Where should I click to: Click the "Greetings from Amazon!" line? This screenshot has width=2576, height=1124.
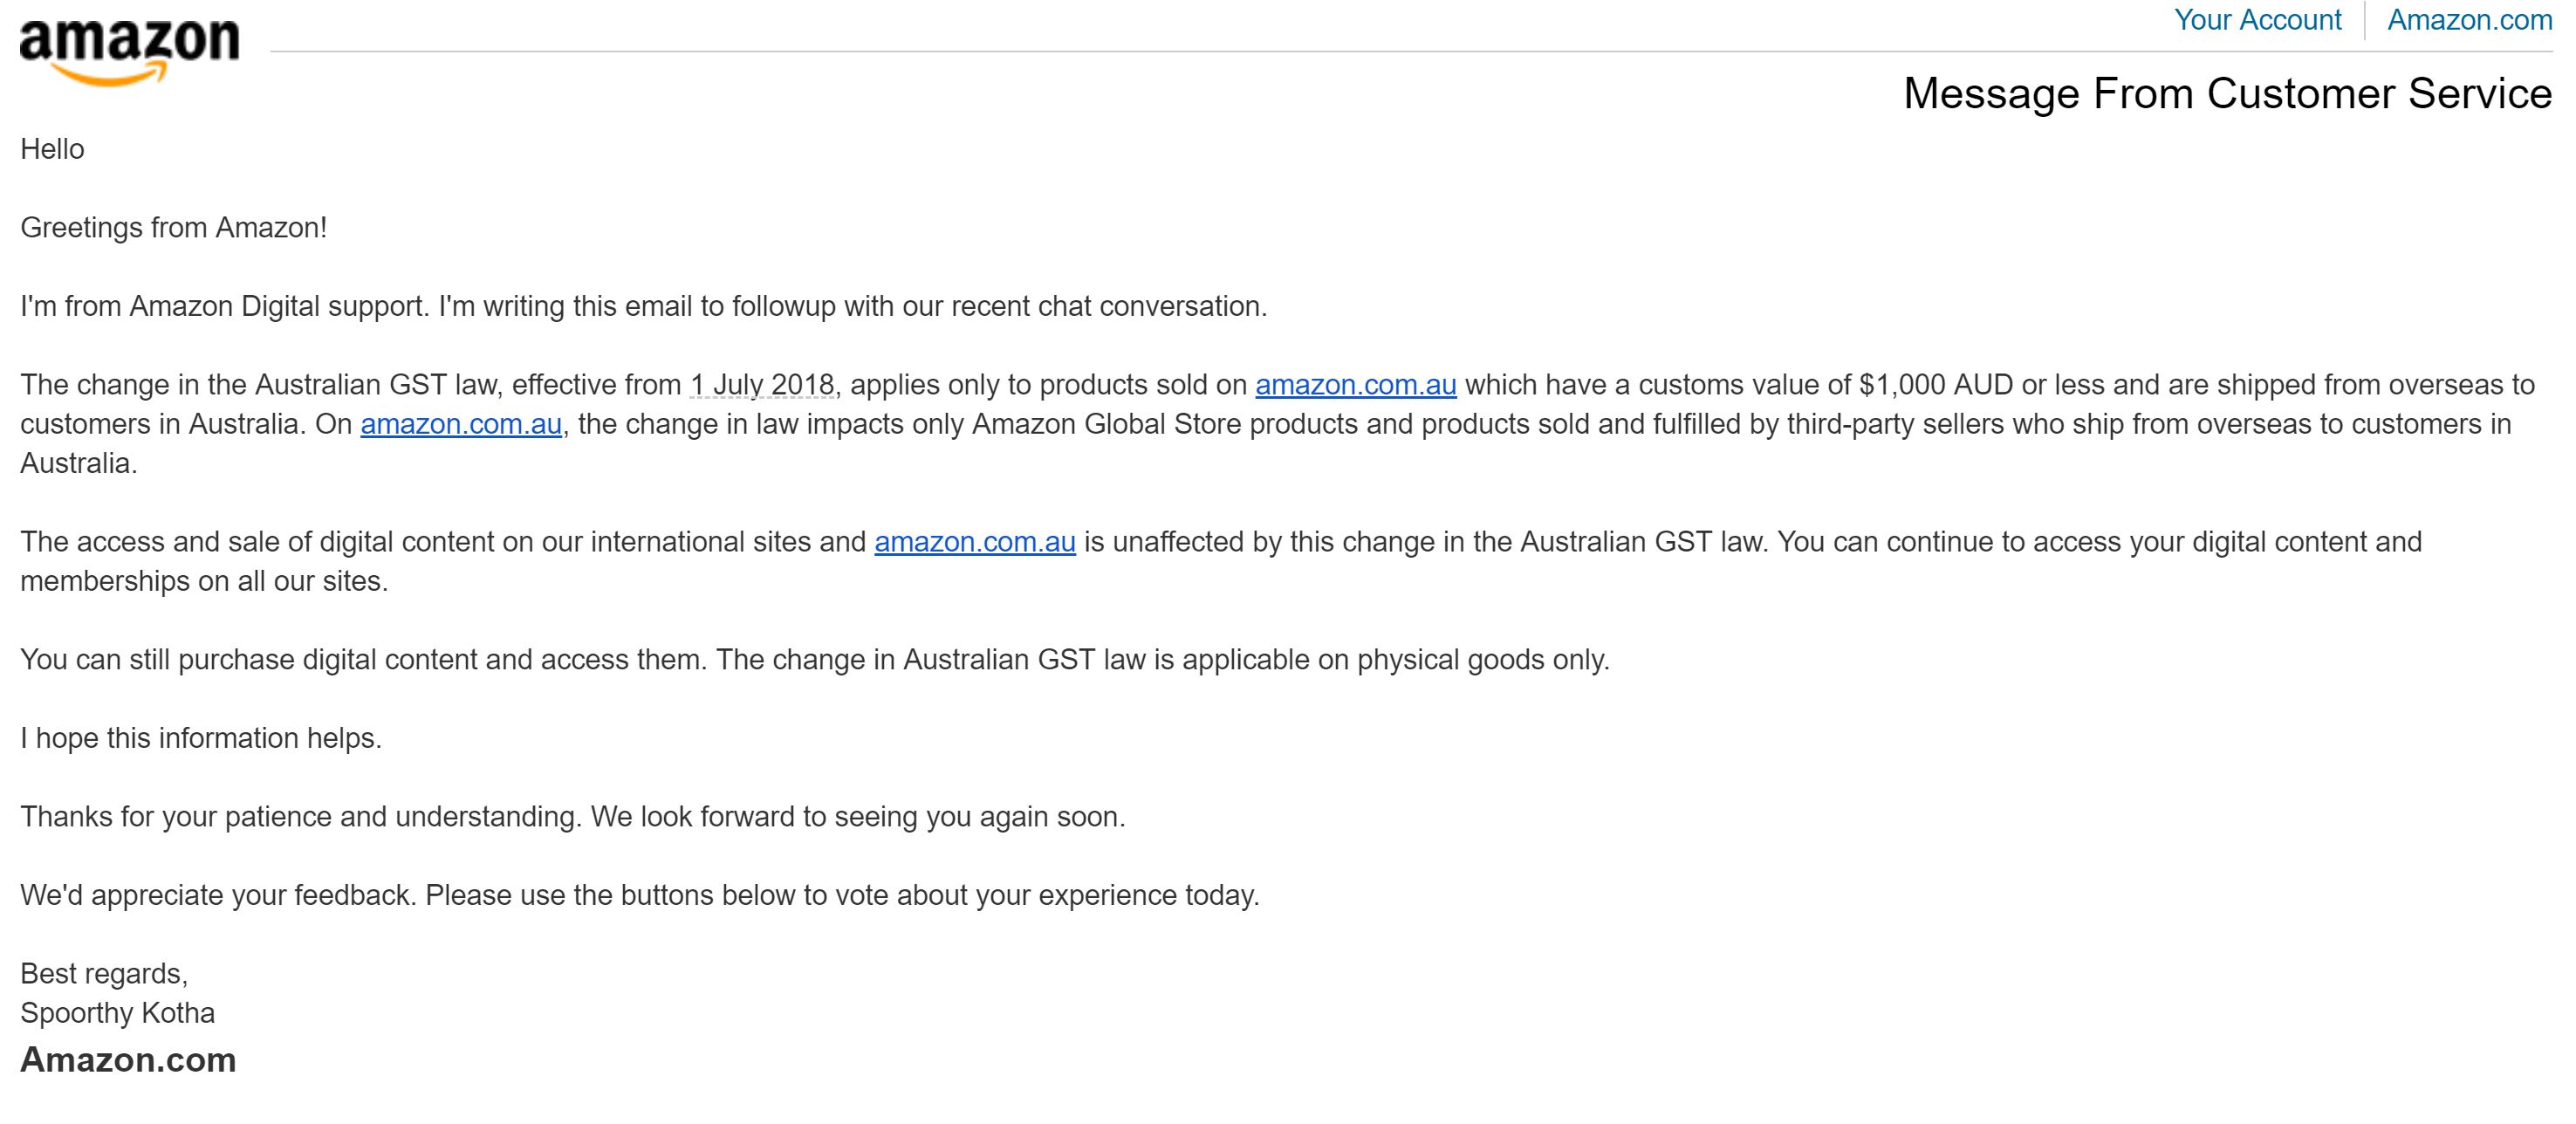tap(174, 228)
